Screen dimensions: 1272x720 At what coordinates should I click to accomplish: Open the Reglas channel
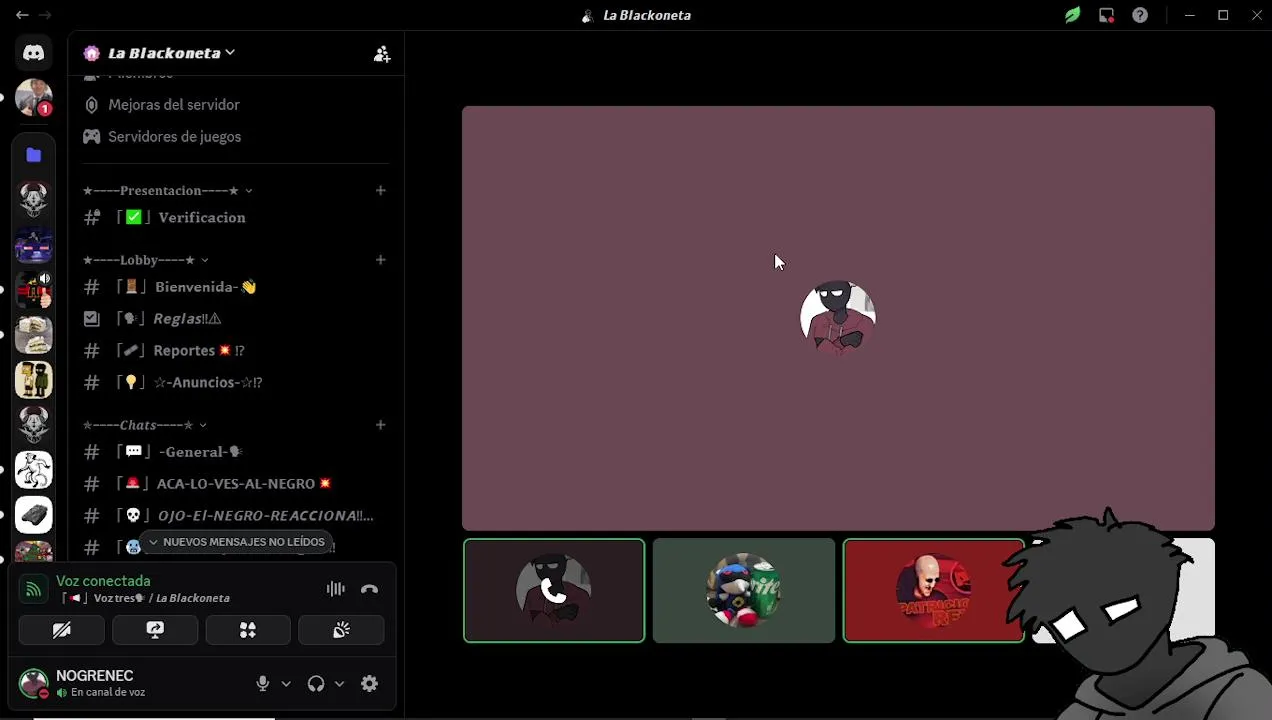235,318
